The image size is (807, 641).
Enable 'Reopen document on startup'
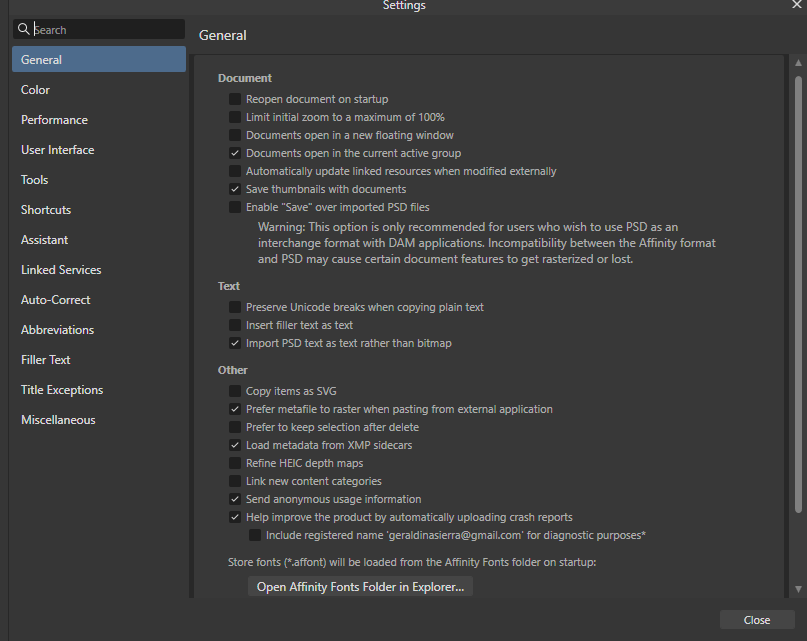[x=235, y=99]
